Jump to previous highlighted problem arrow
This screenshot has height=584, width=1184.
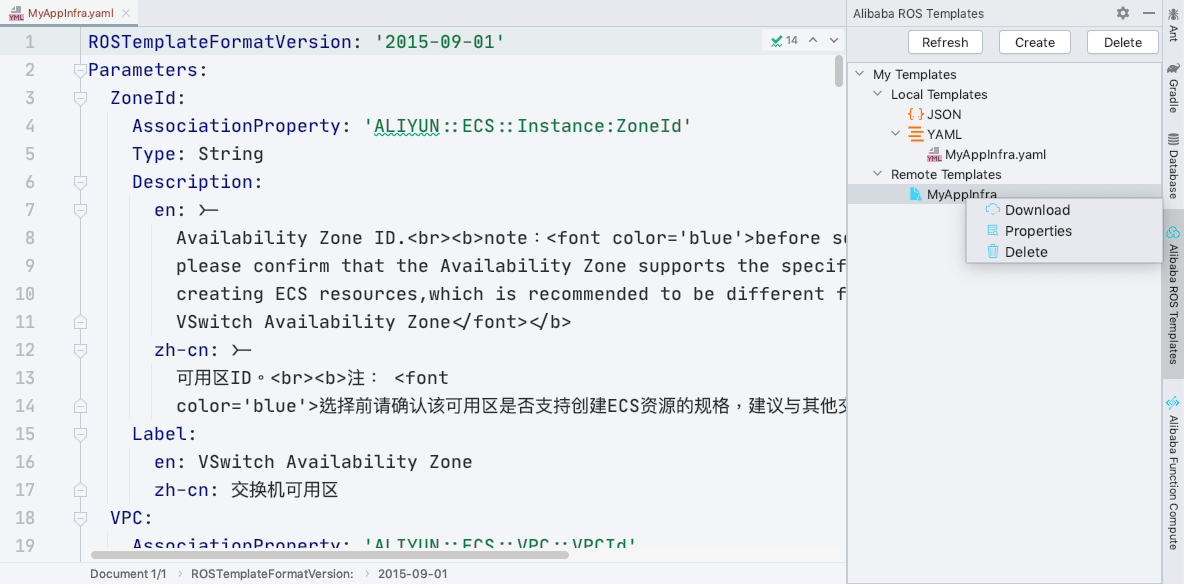(x=813, y=41)
